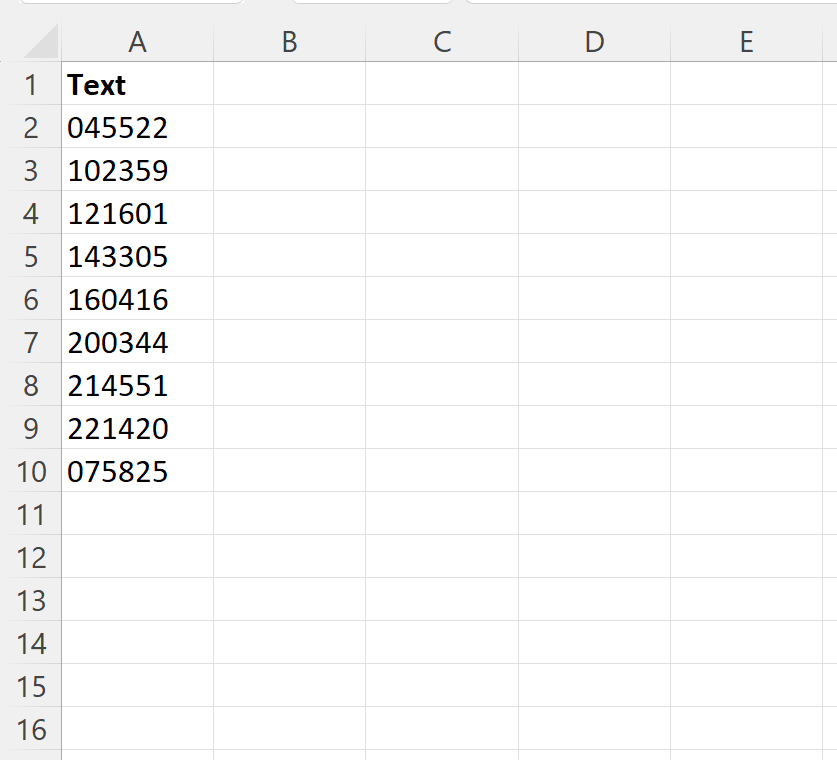Select column E header

[x=745, y=42]
